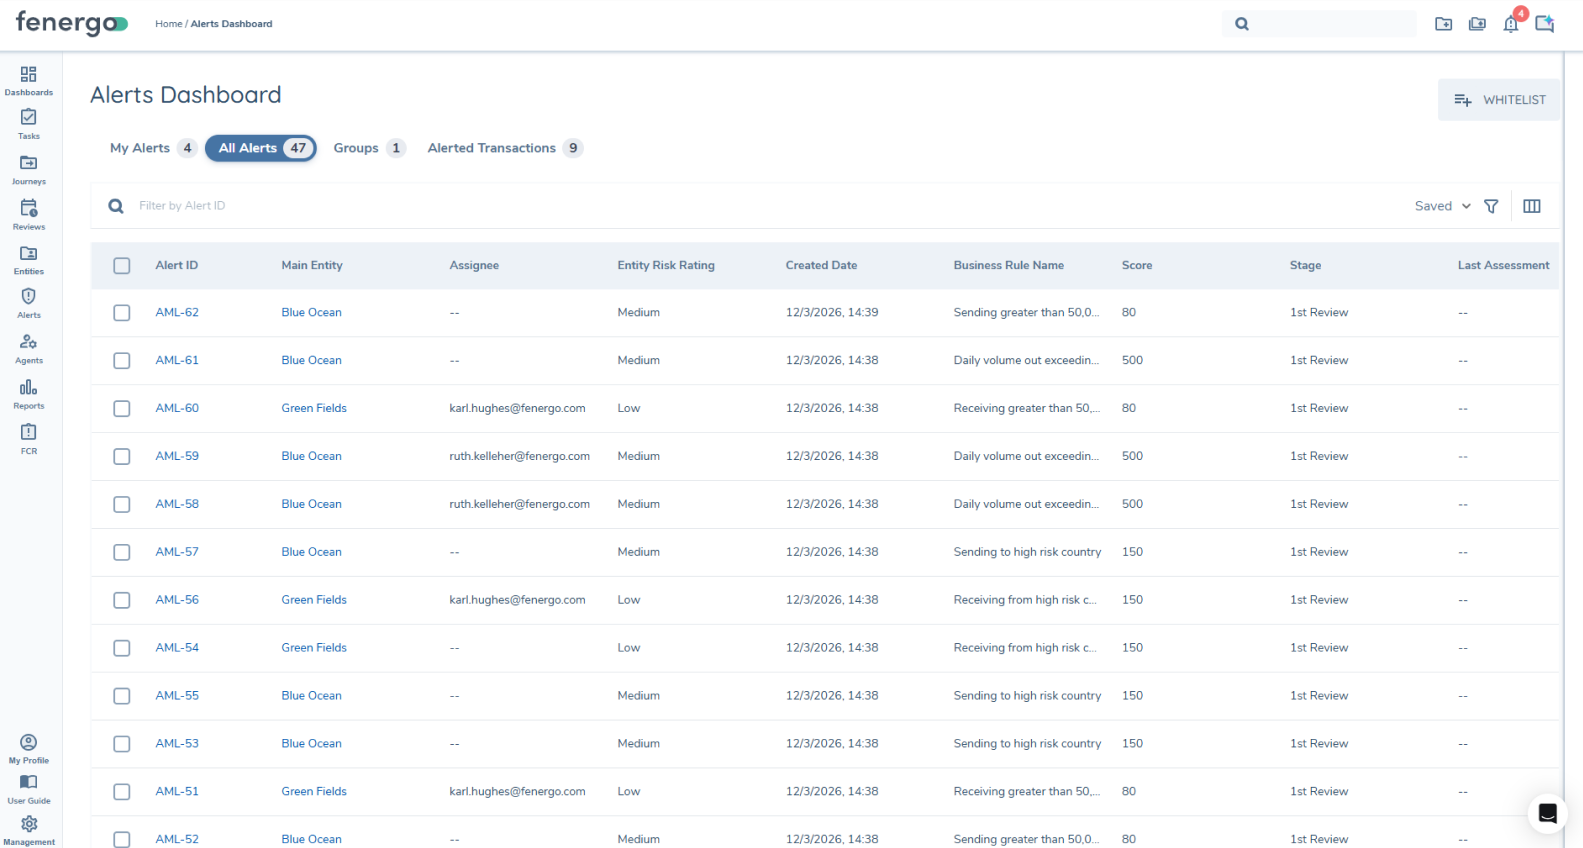Click the notifications bell icon
The image size is (1583, 848).
[x=1510, y=24]
